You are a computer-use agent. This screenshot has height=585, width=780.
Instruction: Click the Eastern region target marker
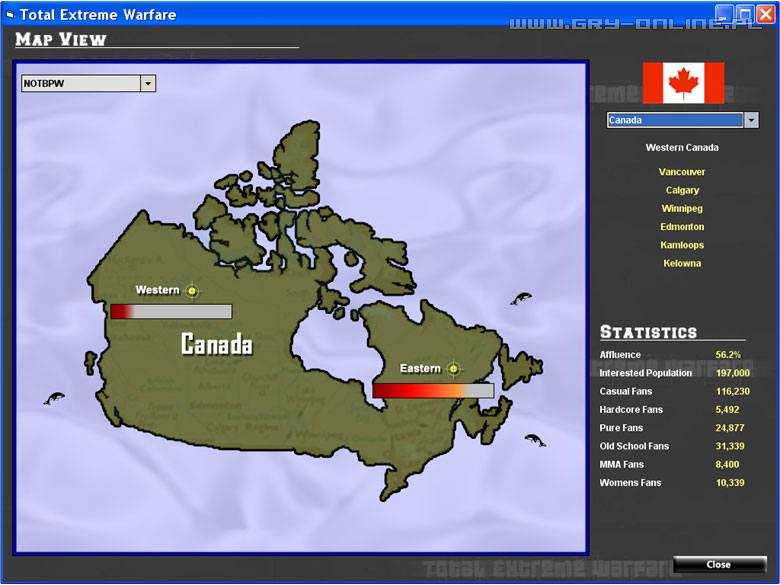click(453, 369)
